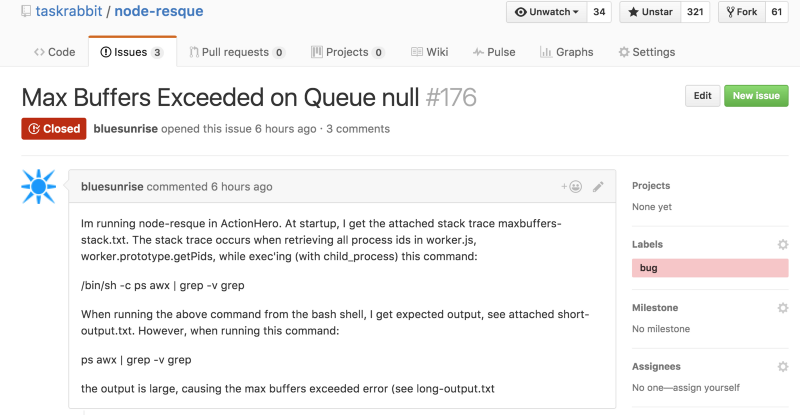Fork the node-resque repository

pyautogui.click(x=742, y=12)
